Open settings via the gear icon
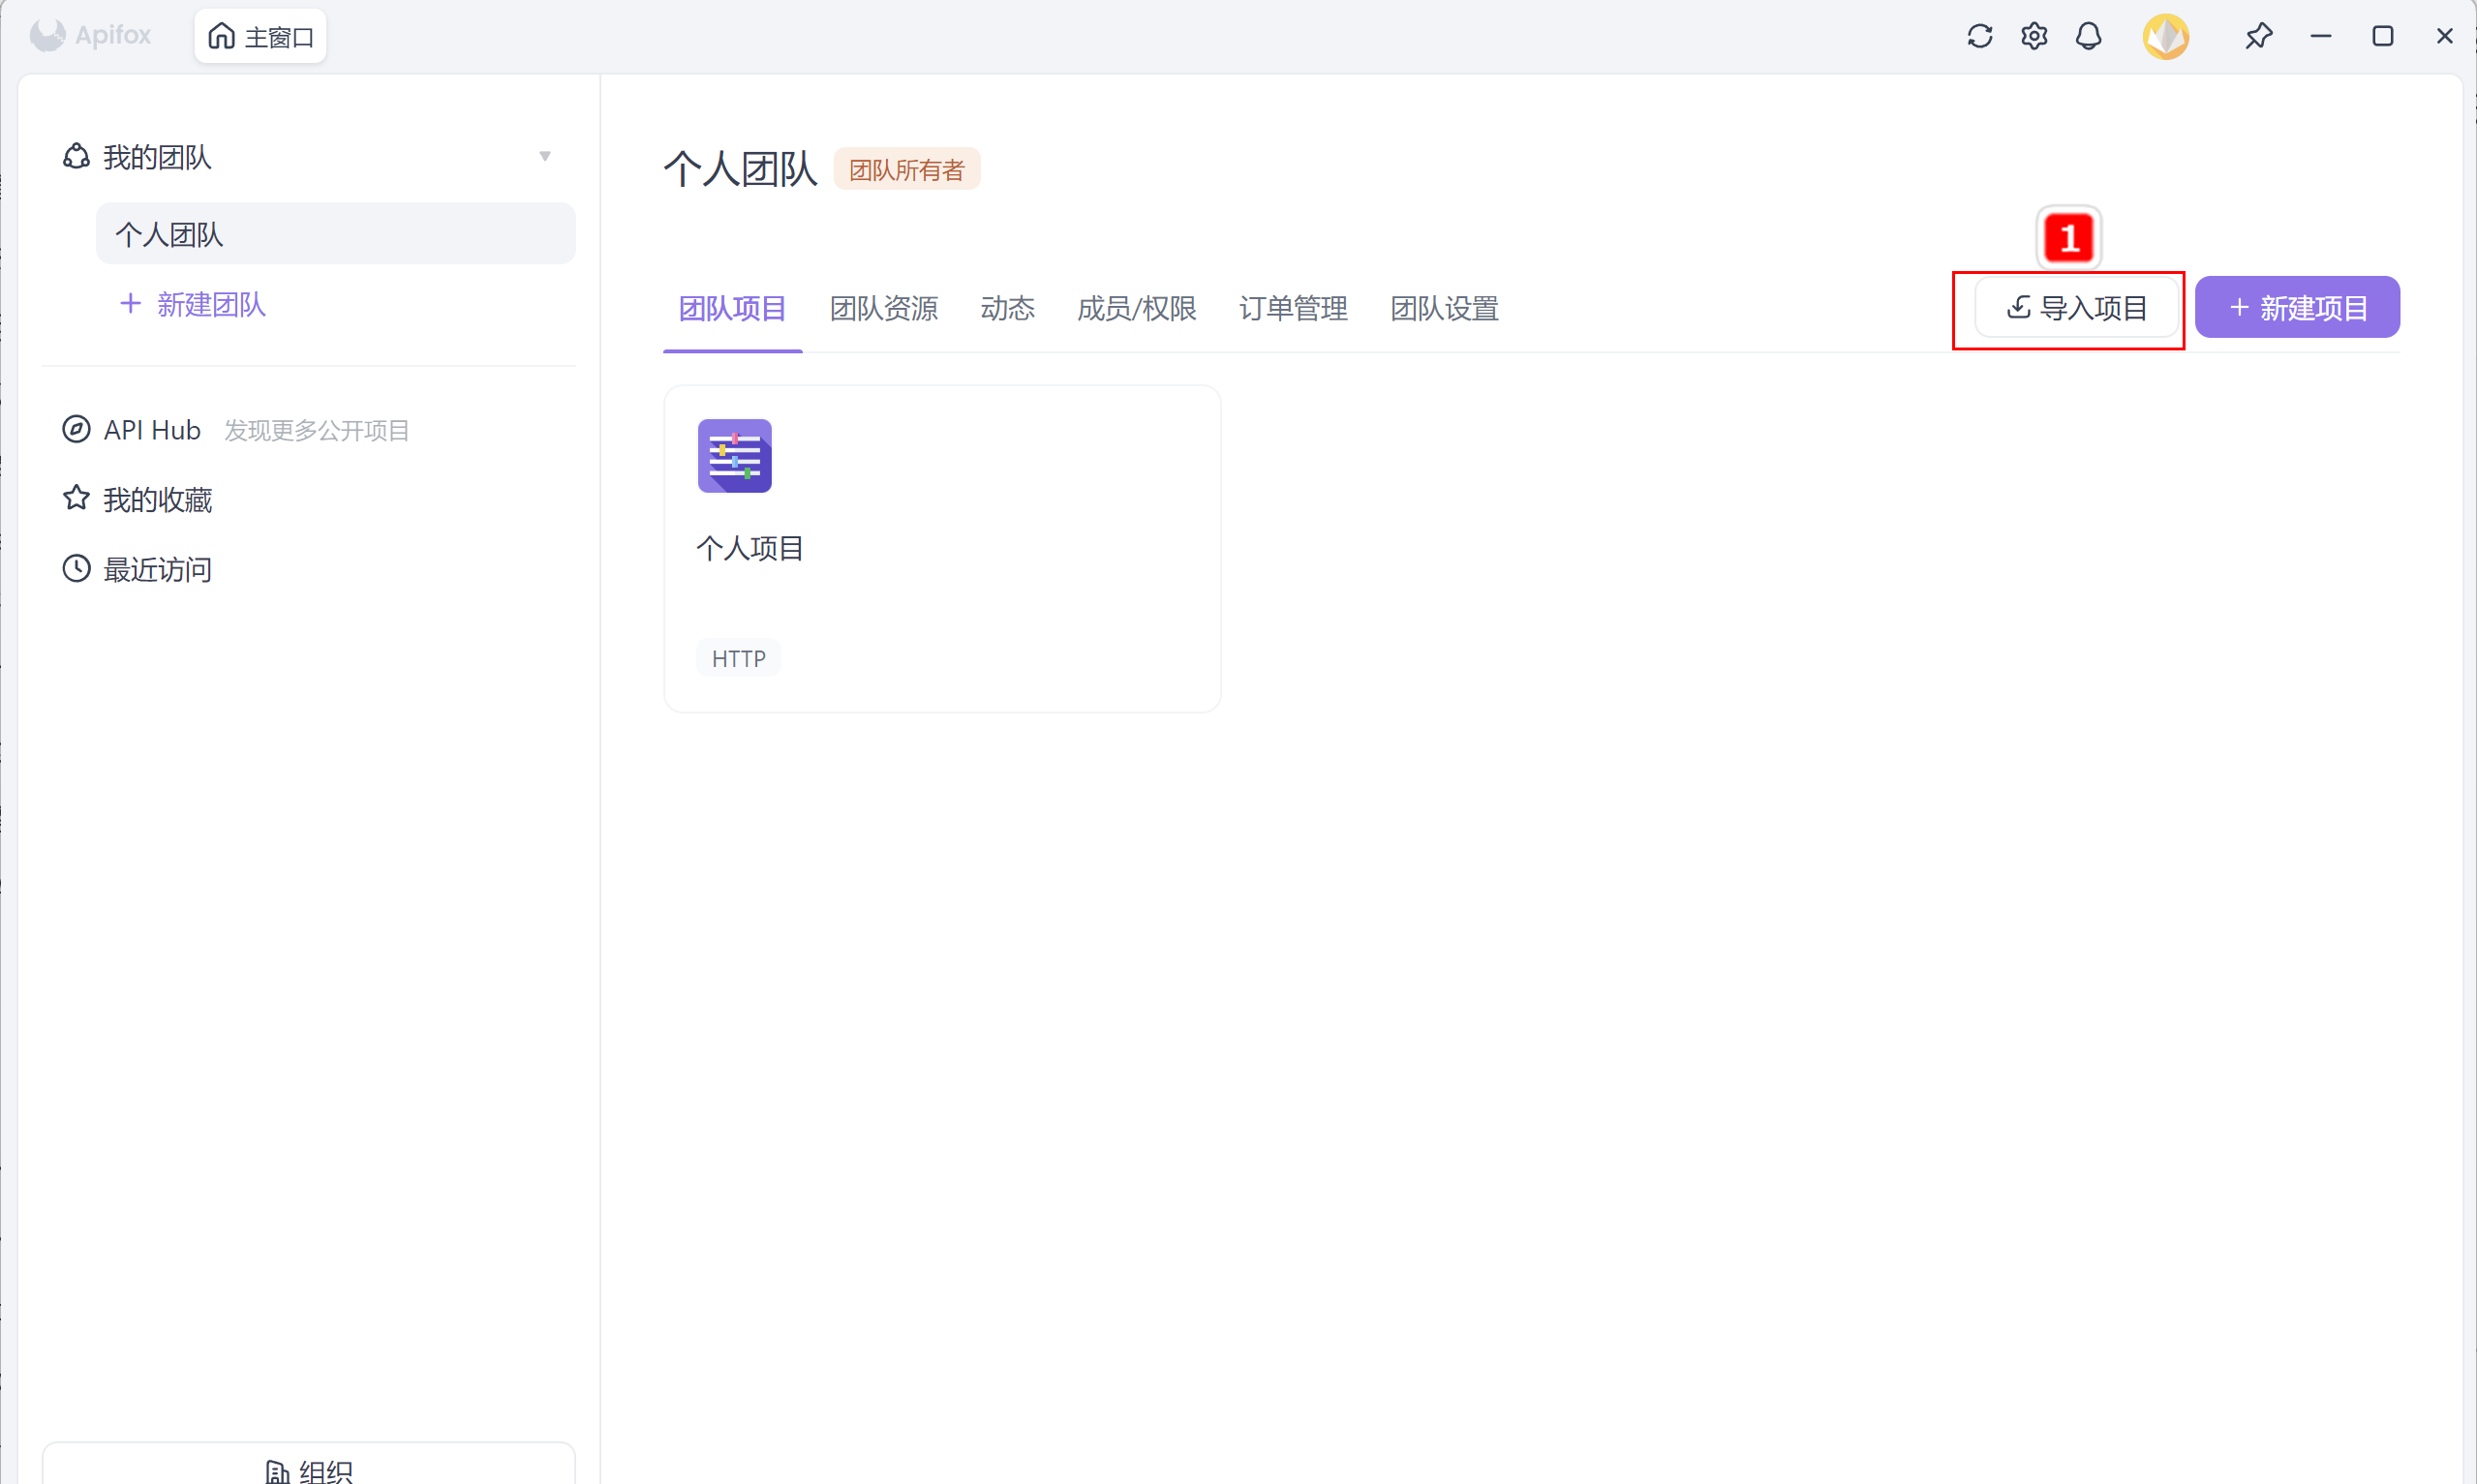 click(x=2034, y=37)
